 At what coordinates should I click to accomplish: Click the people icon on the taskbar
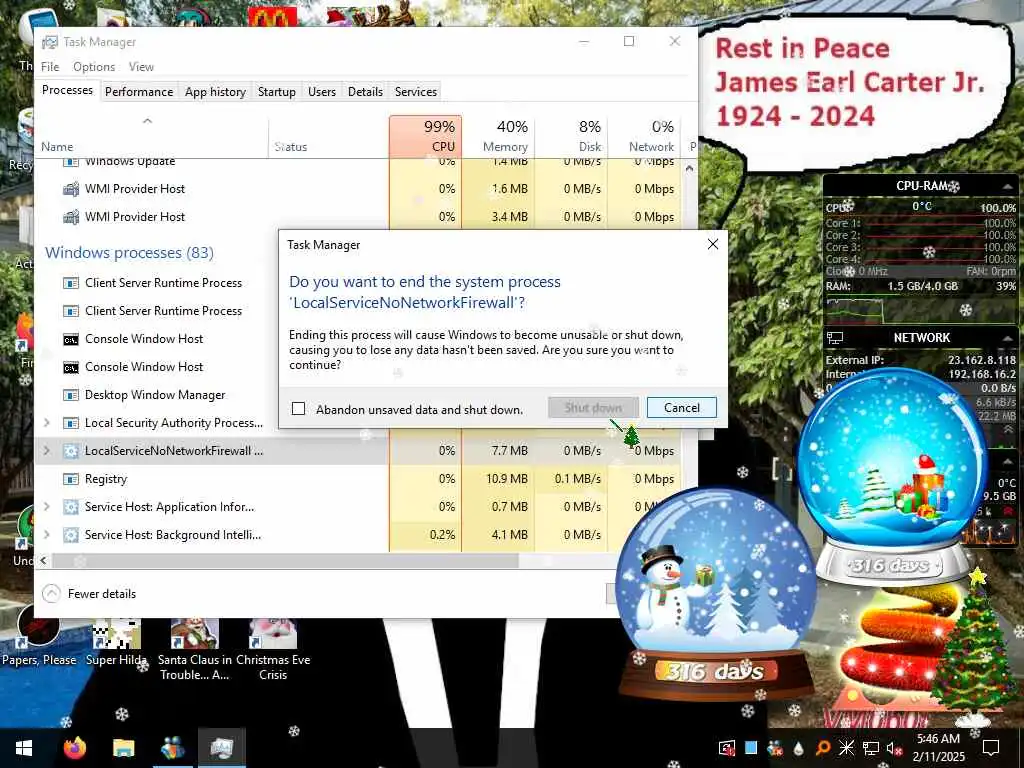(172, 748)
